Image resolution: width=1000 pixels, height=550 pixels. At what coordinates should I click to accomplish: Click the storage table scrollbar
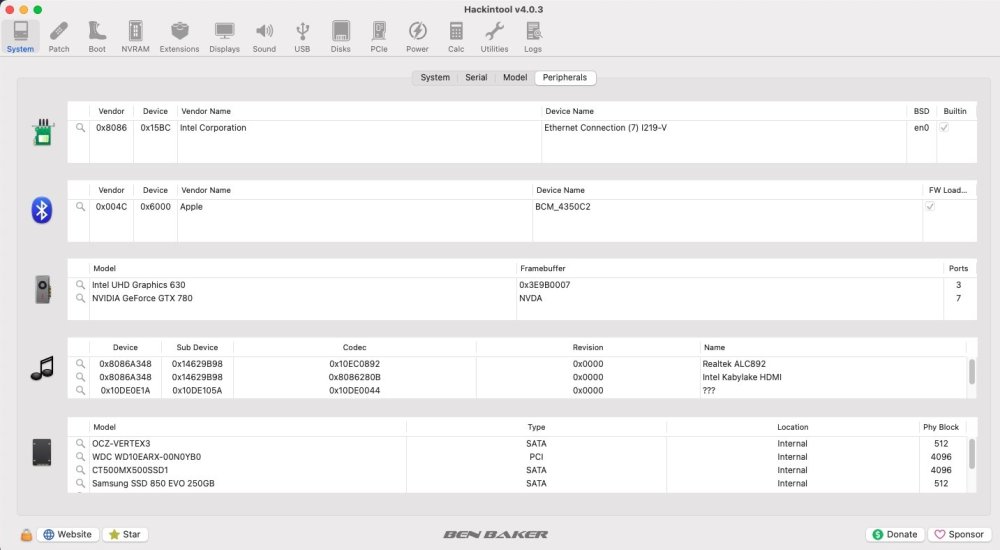(x=971, y=454)
